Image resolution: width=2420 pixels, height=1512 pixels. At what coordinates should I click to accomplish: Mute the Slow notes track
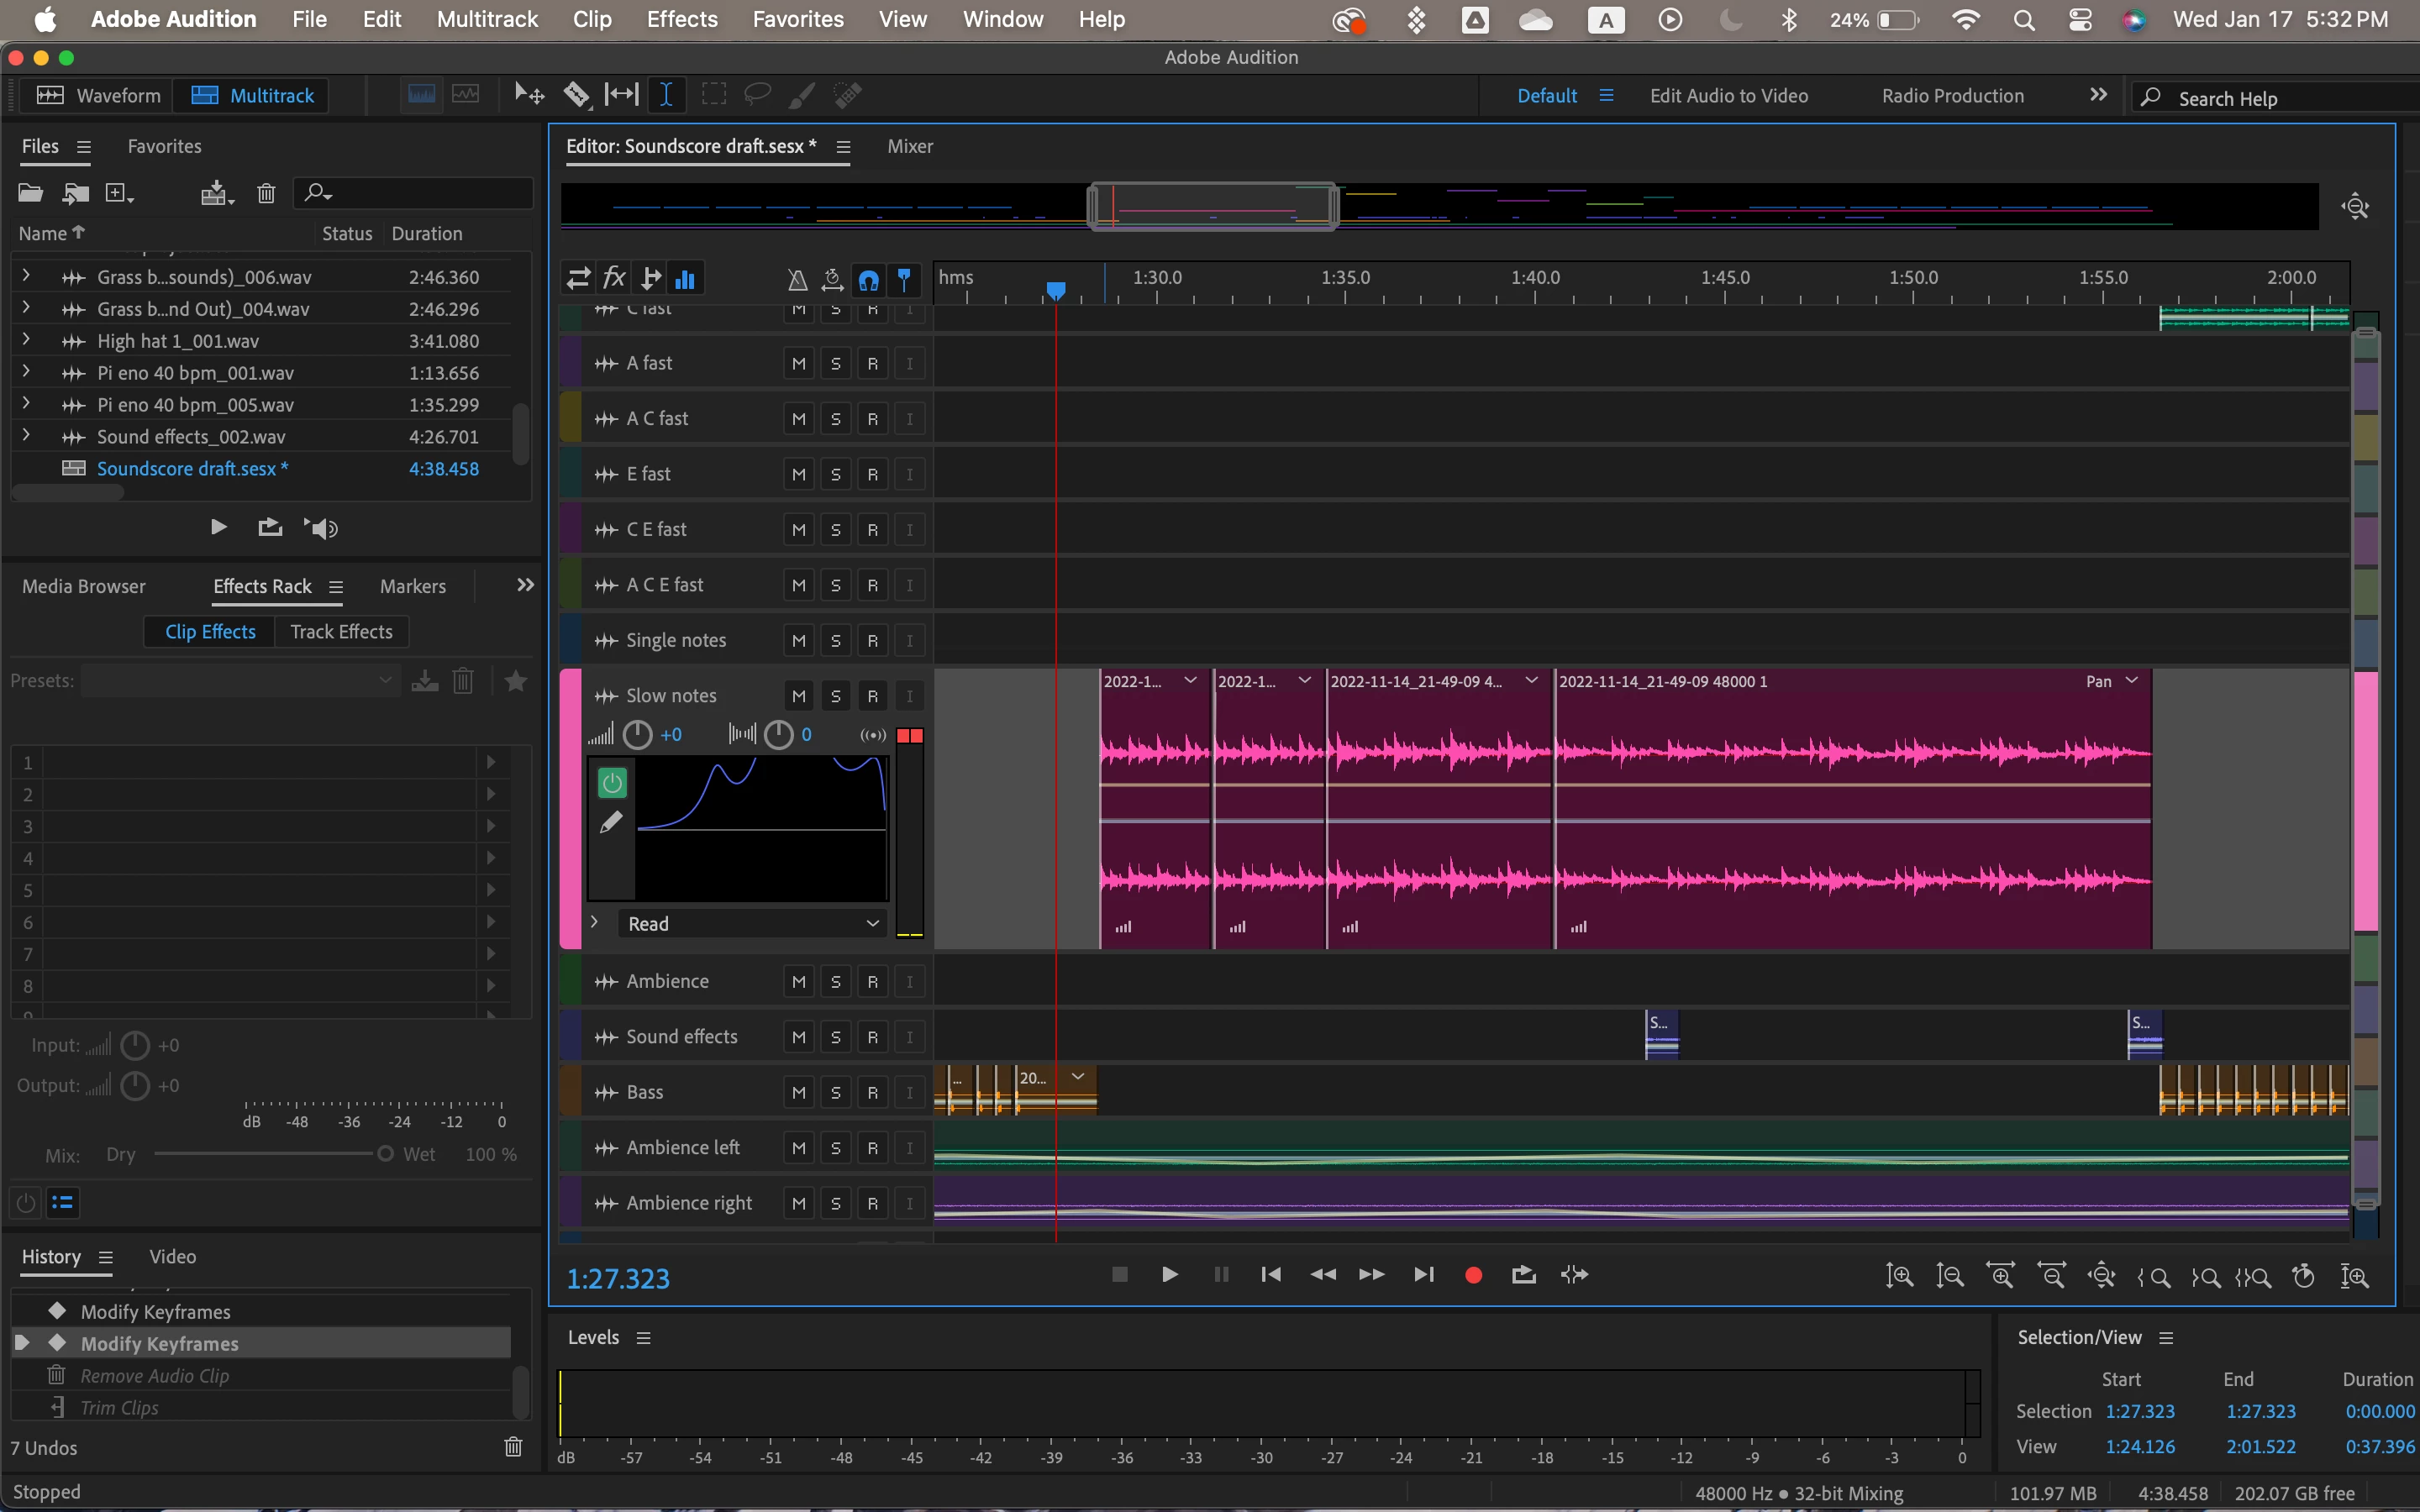pyautogui.click(x=798, y=696)
